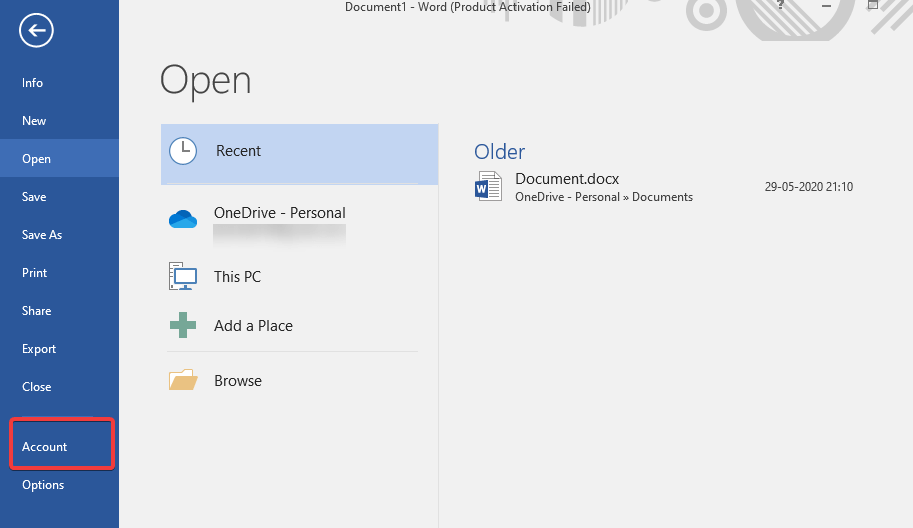Image resolution: width=913 pixels, height=528 pixels.
Task: Click the Recent clock icon
Action: (183, 151)
